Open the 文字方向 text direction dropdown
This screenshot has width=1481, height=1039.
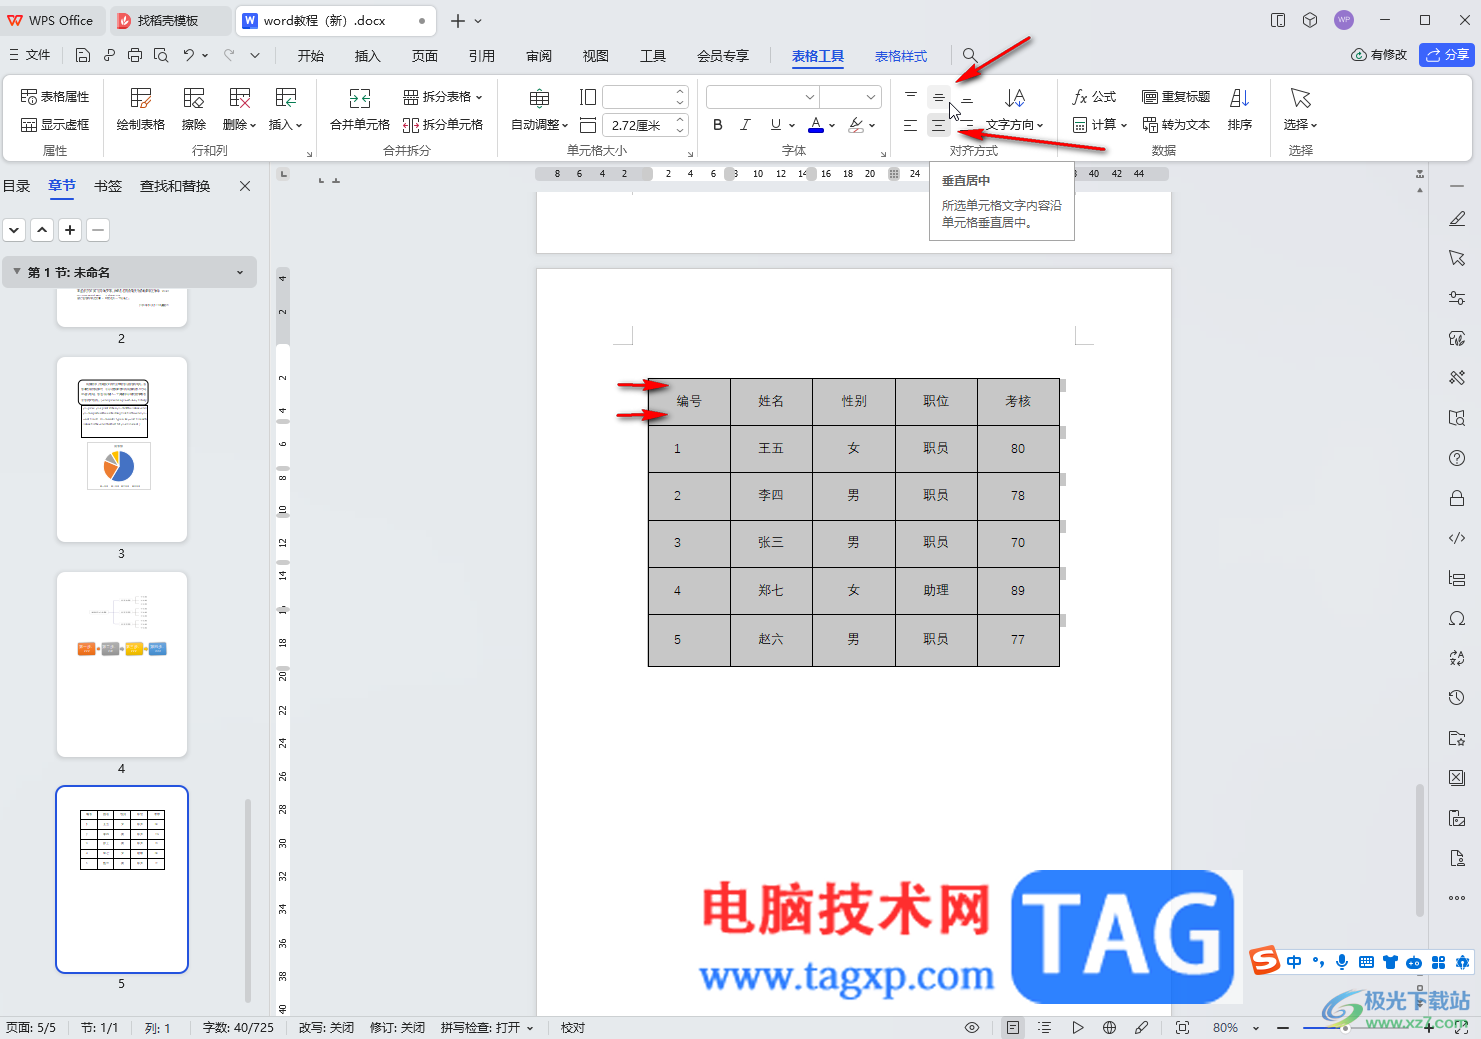(1014, 109)
